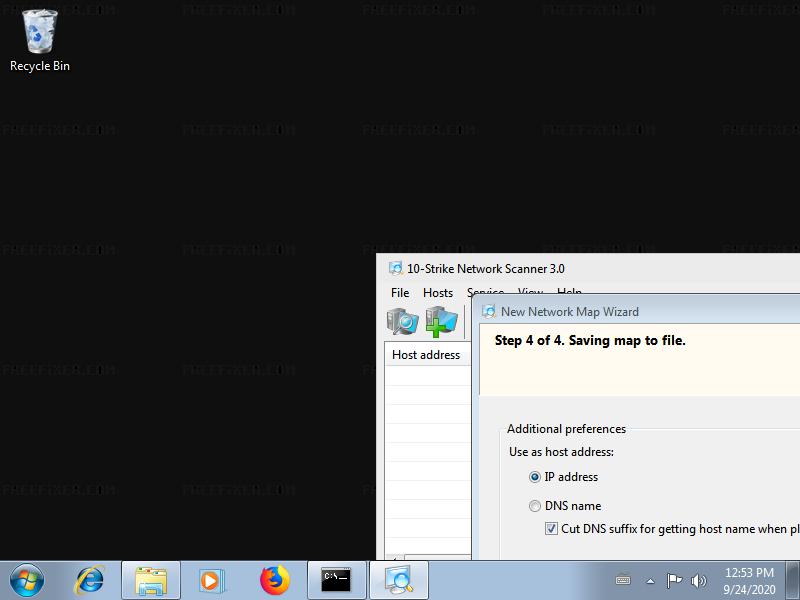The height and width of the screenshot is (600, 800).
Task: Uncheck the Cut DNS suffix checkbox
Action: coord(551,528)
